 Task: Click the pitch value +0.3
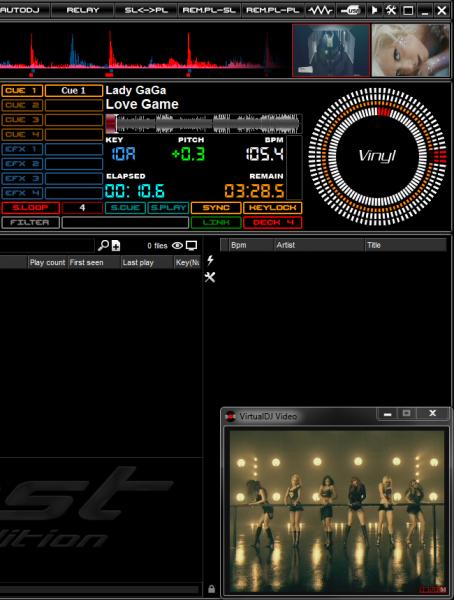pyautogui.click(x=188, y=154)
